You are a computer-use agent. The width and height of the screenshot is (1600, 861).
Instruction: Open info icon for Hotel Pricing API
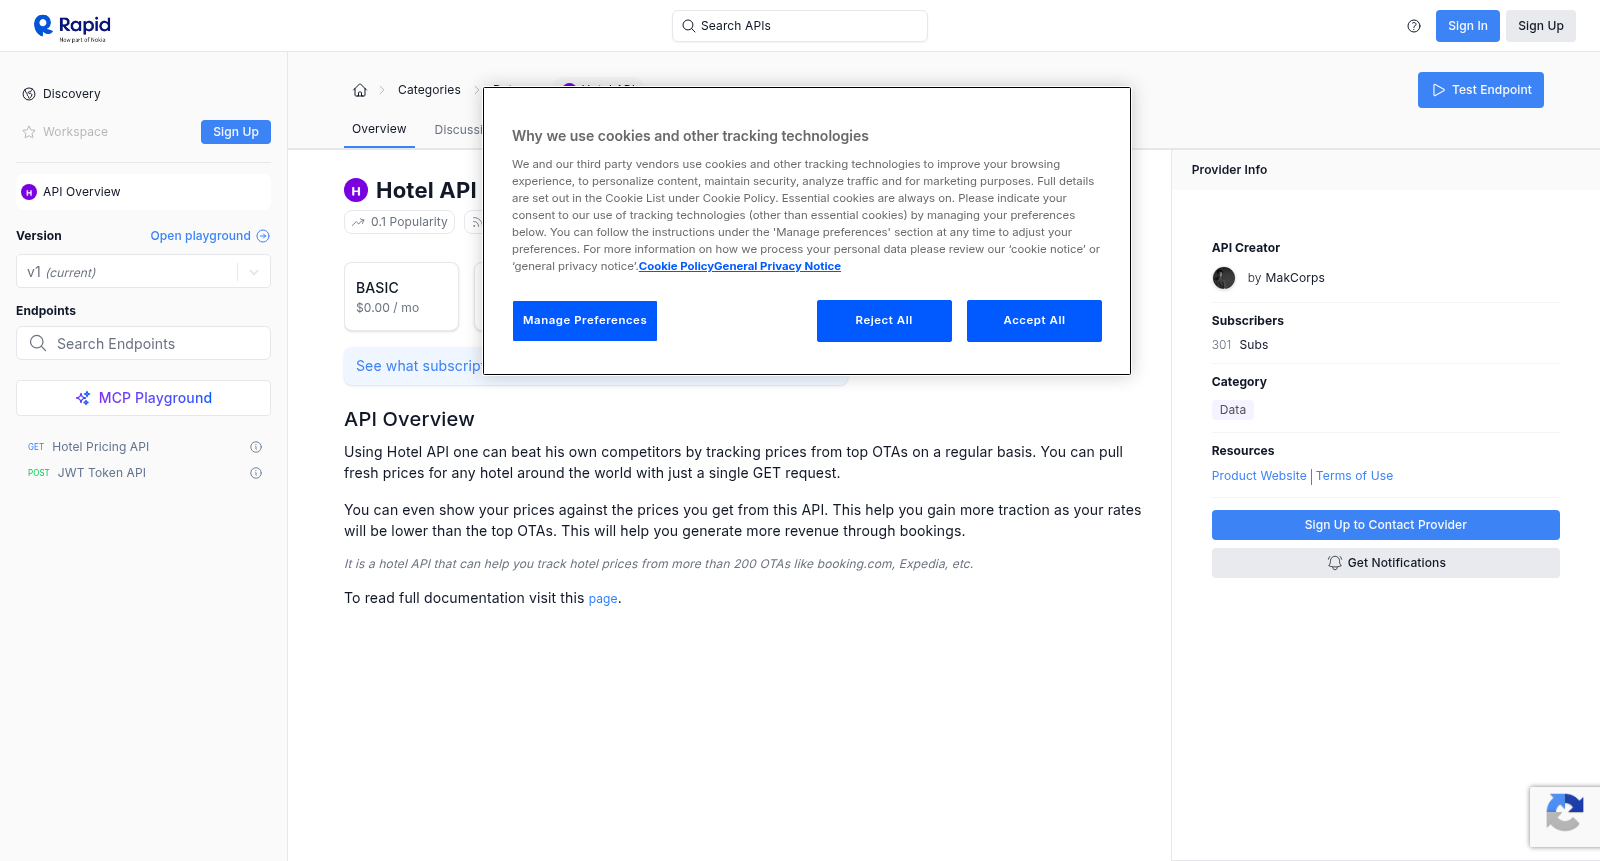pyautogui.click(x=256, y=447)
